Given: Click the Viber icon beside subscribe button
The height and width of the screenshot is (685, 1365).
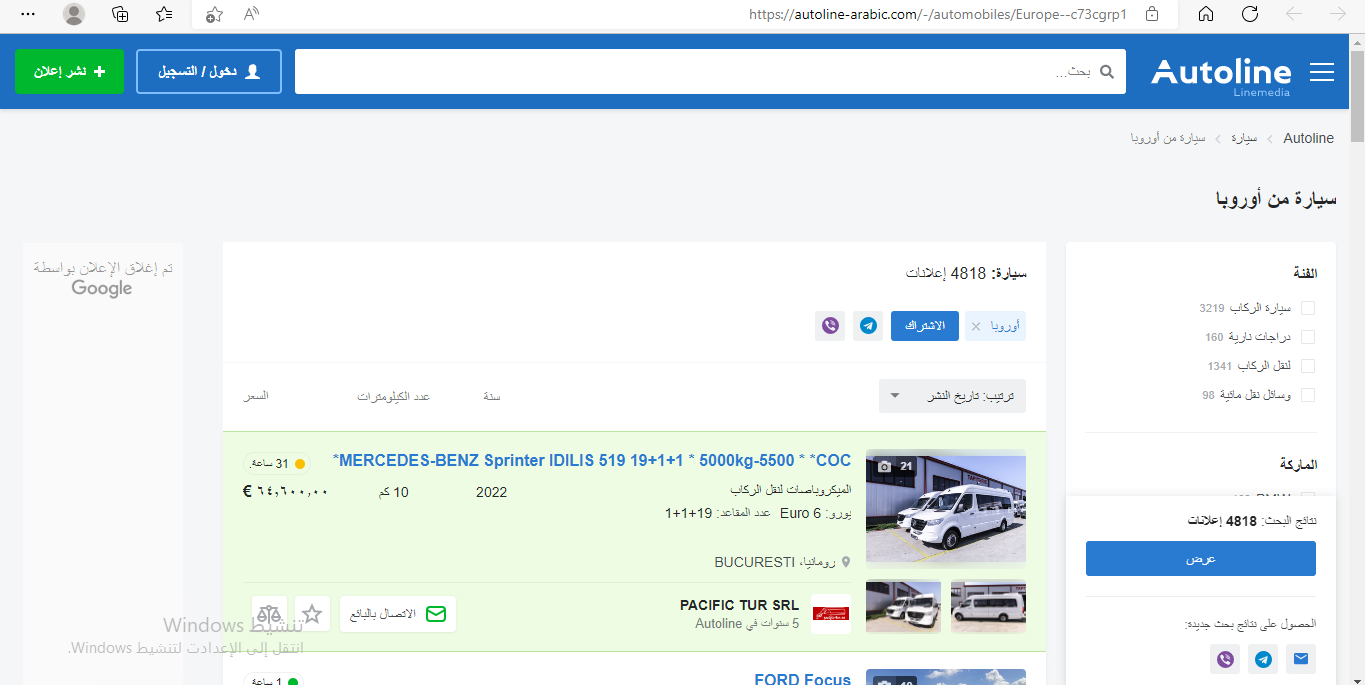Looking at the screenshot, I should tap(830, 326).
